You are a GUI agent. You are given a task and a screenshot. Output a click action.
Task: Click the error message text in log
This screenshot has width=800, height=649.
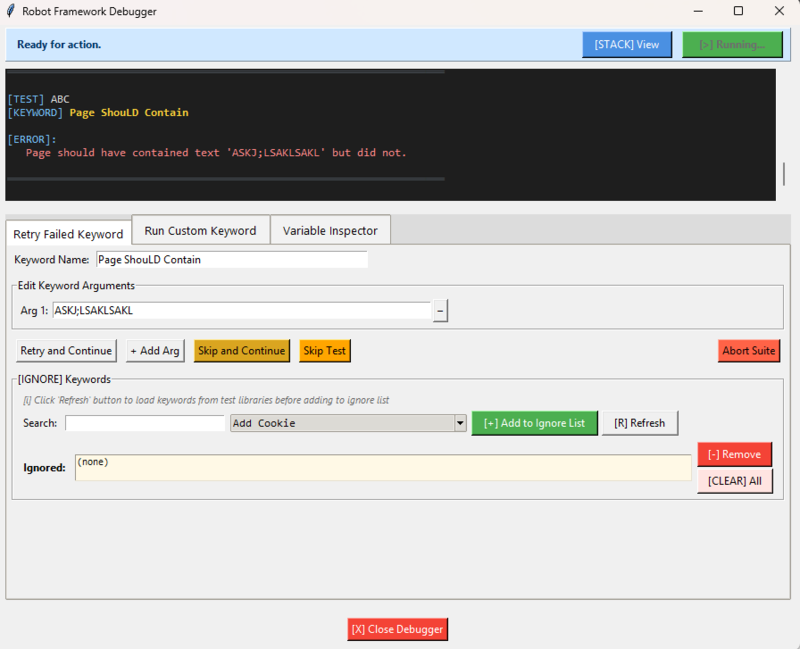(216, 153)
